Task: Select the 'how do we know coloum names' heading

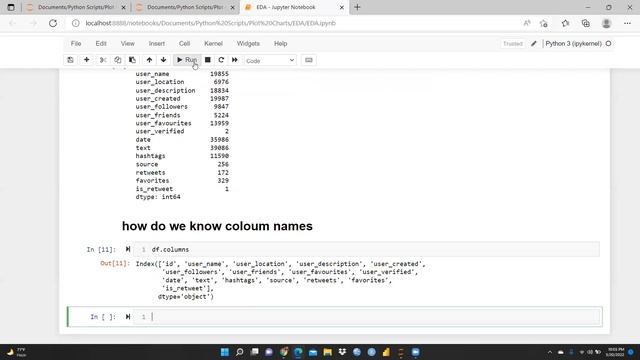Action: click(217, 226)
